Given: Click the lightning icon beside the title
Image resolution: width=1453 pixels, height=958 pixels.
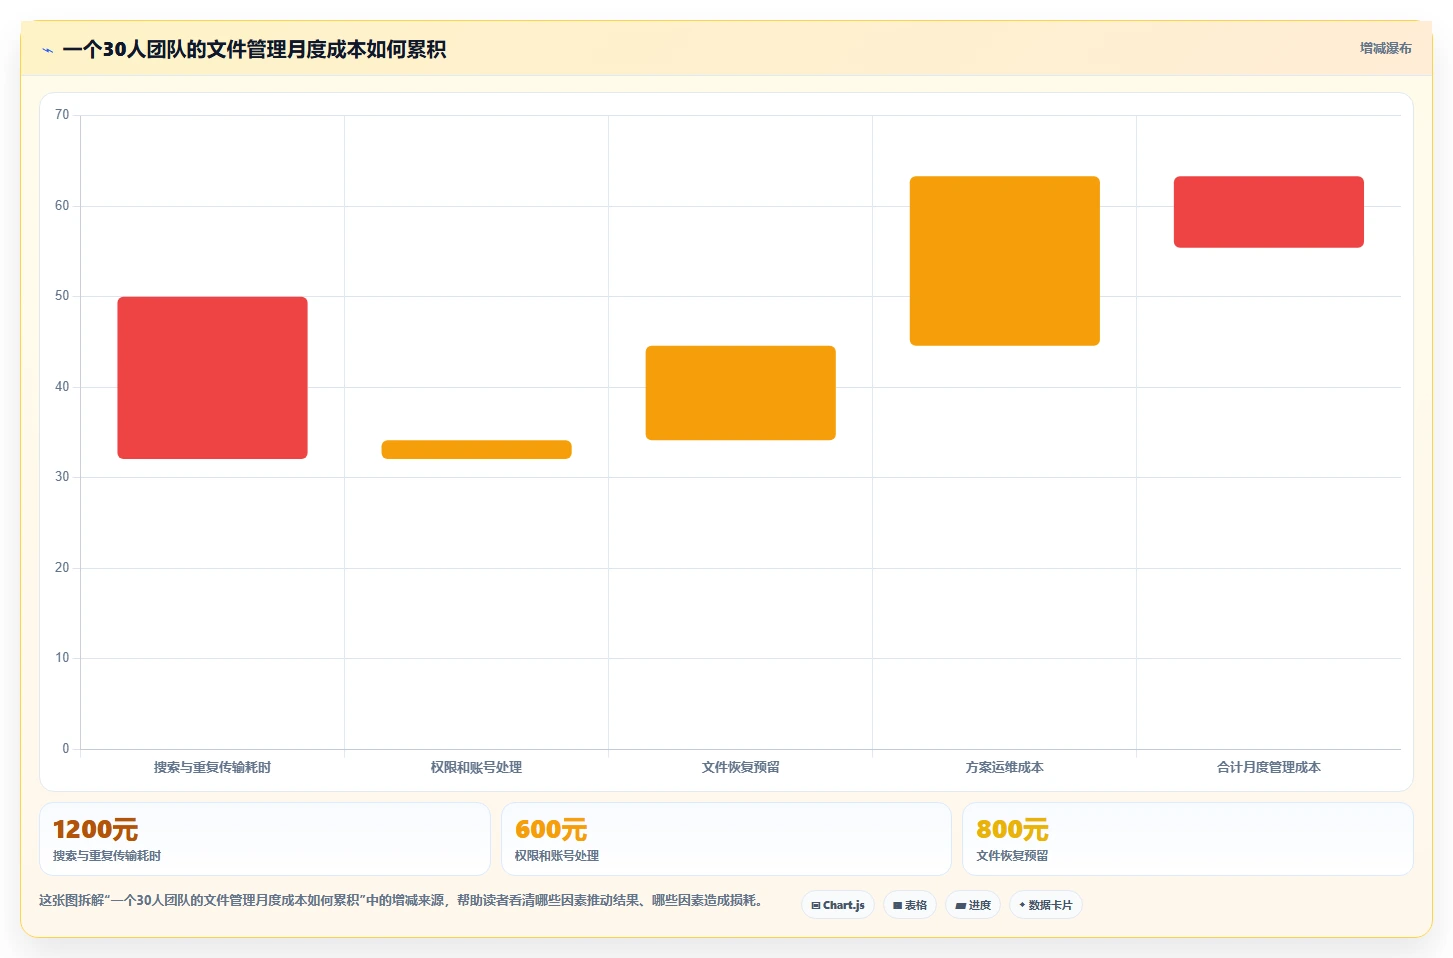Looking at the screenshot, I should [x=47, y=50].
